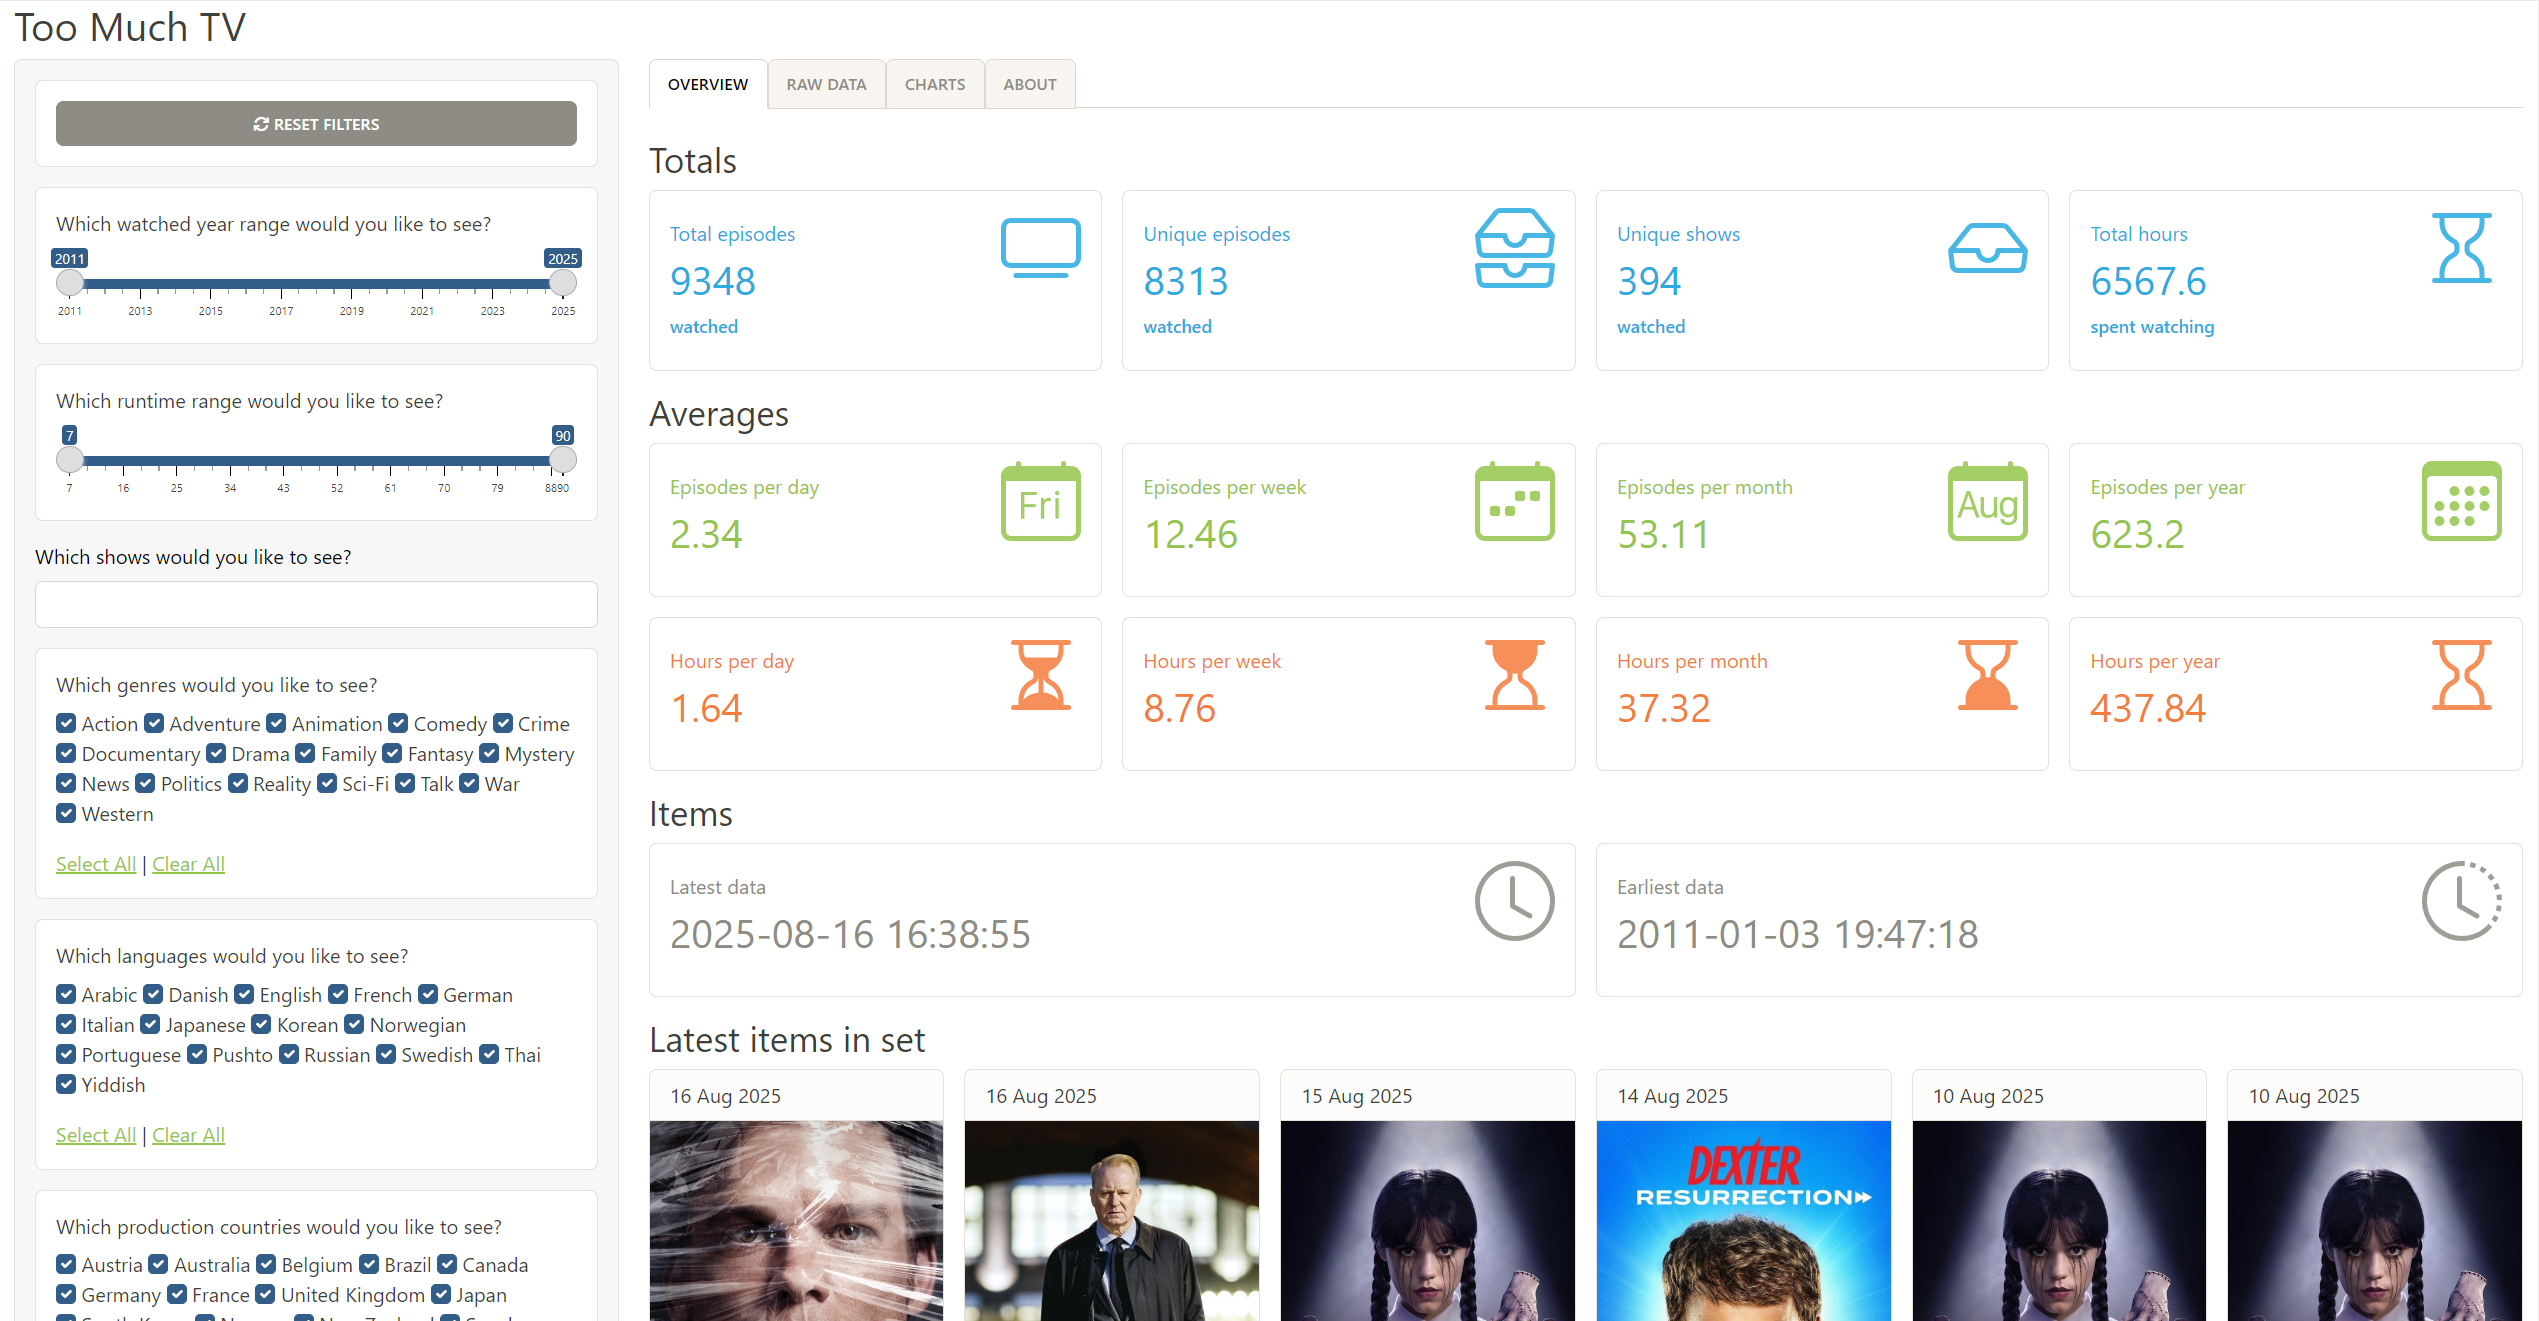This screenshot has height=1321, width=2539.
Task: Click the grid calendar icon for Episodes per year
Action: [x=2460, y=501]
